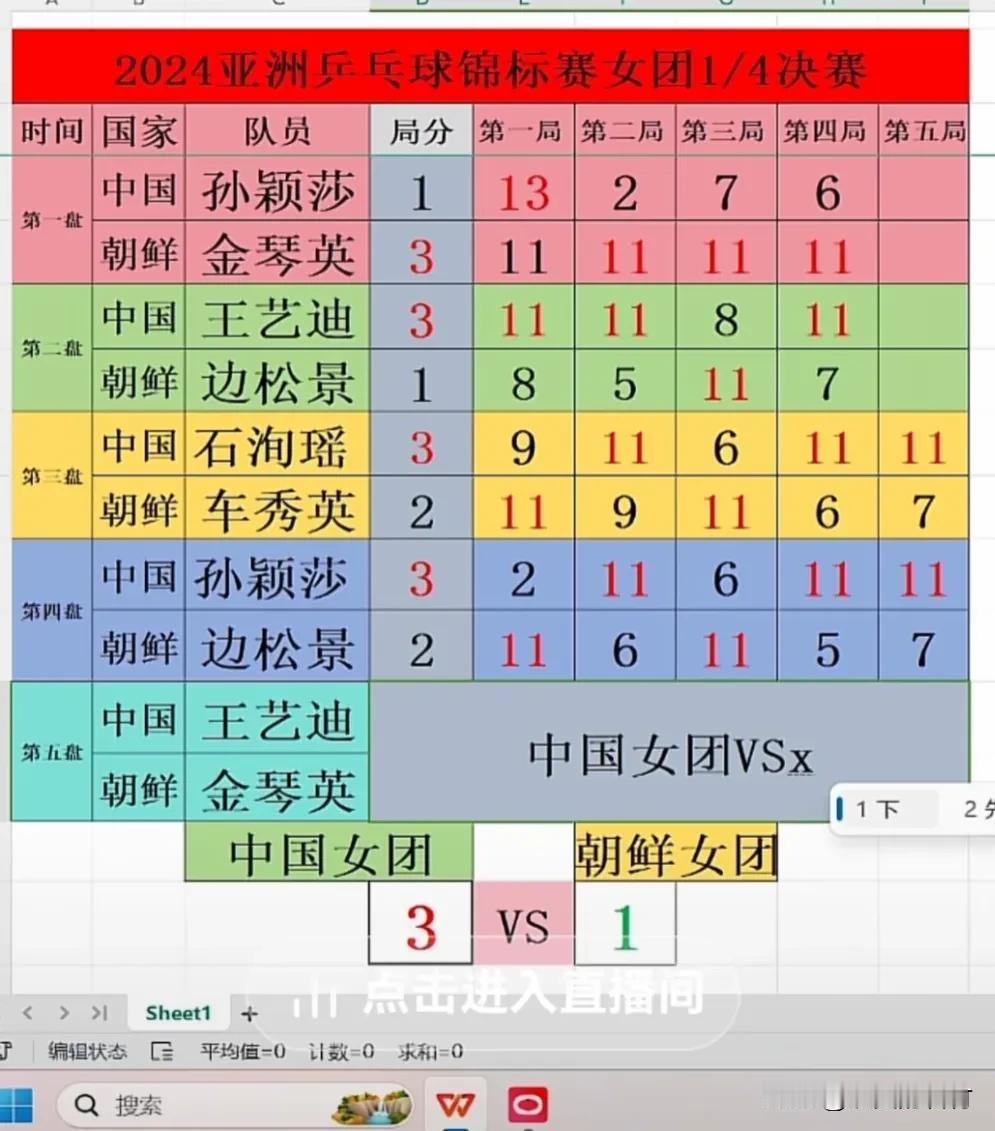
Task: Click 平均值=0 in the status bar
Action: 243,1052
